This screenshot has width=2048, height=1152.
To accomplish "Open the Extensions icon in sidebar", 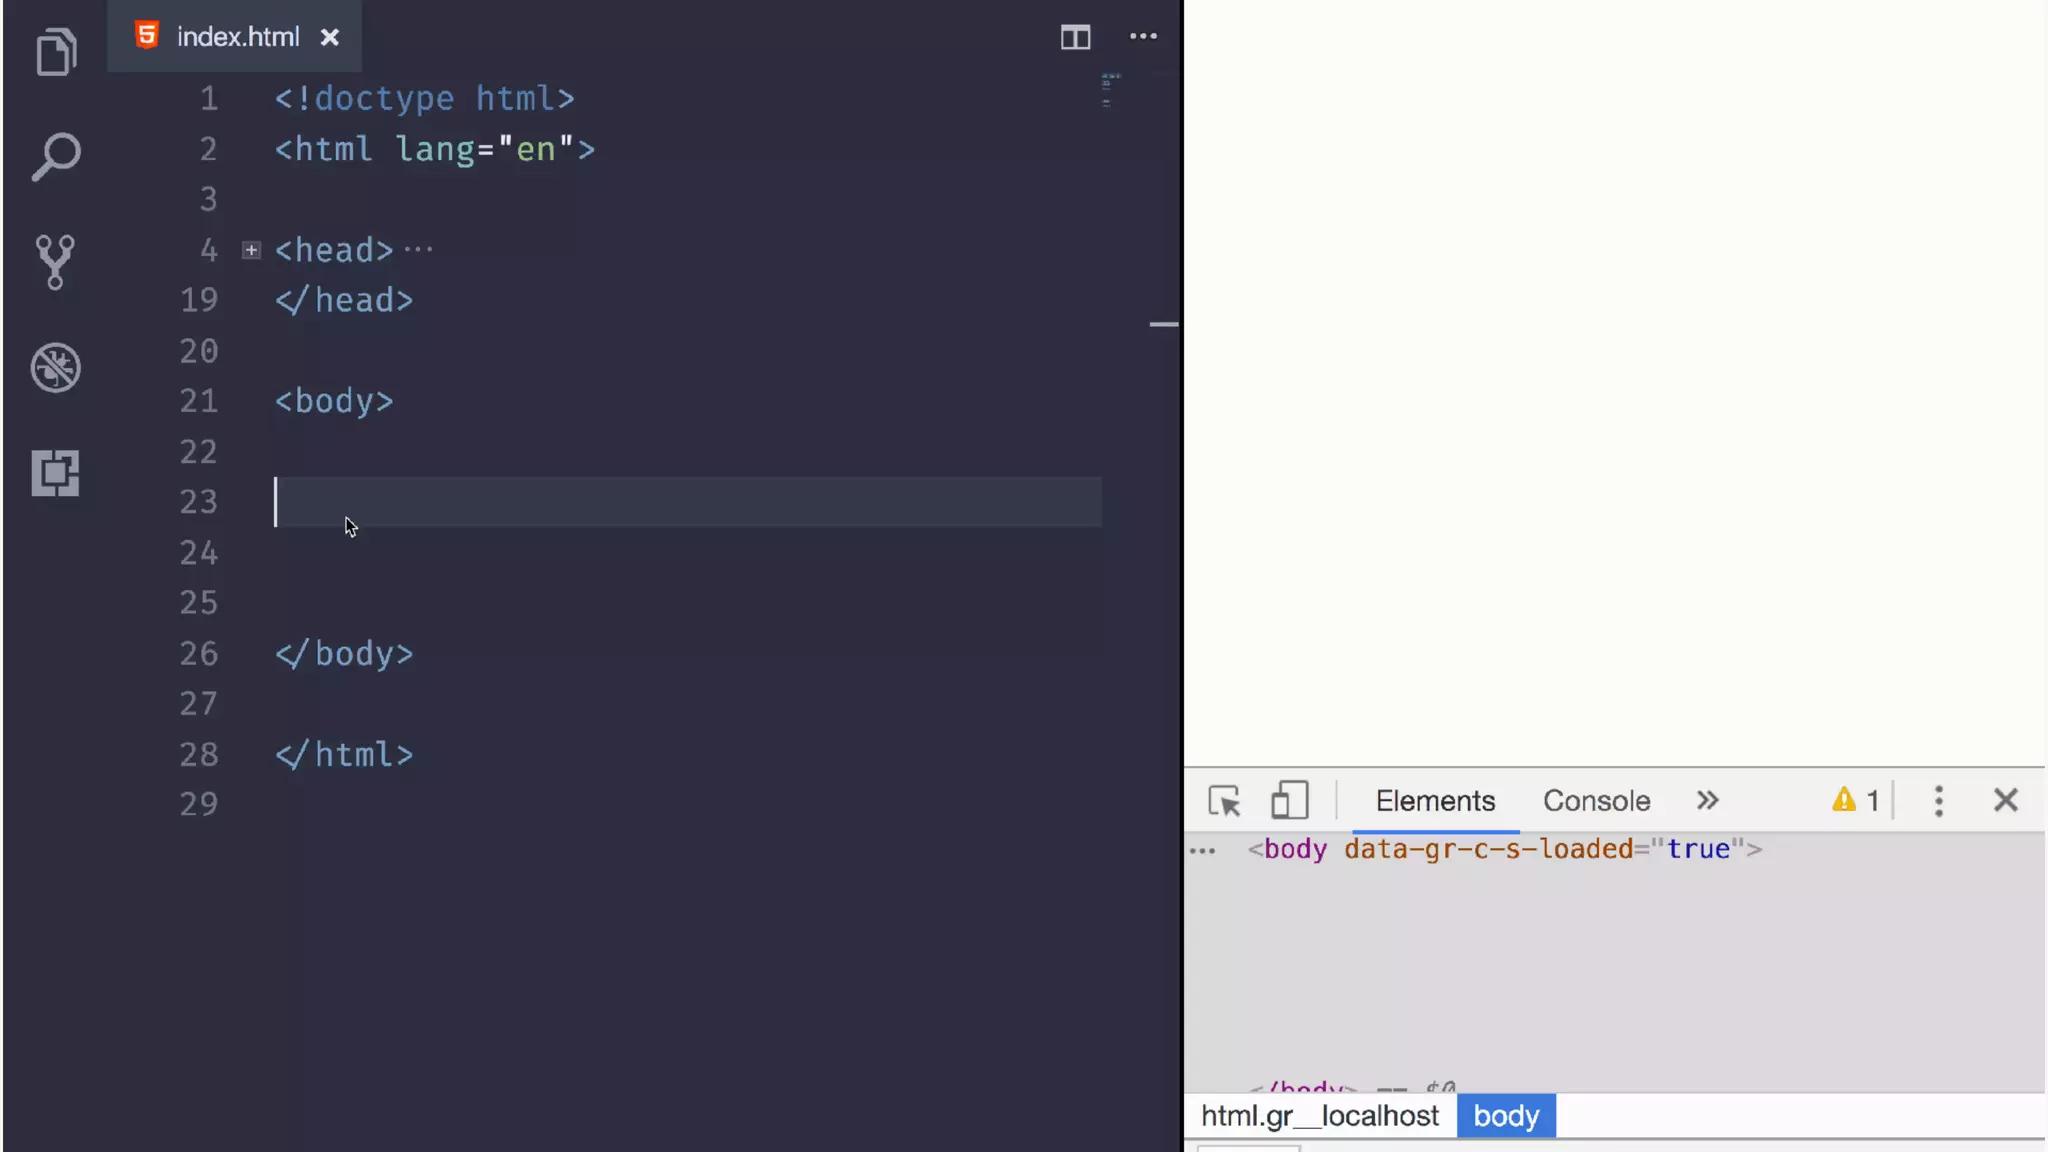I will tap(55, 473).
